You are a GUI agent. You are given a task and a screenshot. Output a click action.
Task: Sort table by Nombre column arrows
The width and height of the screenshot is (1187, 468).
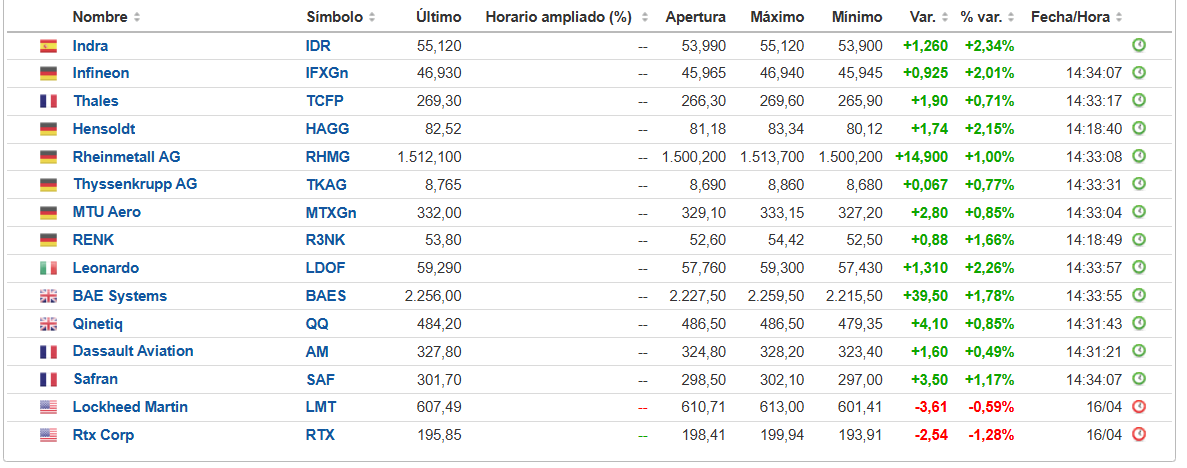[136, 17]
